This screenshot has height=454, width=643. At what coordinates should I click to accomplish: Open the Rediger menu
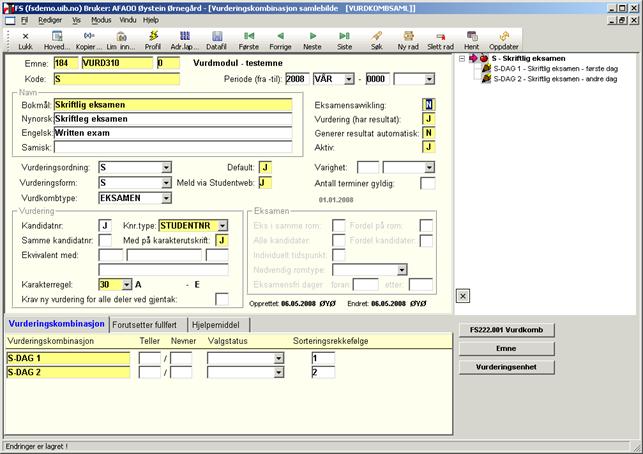click(x=49, y=19)
